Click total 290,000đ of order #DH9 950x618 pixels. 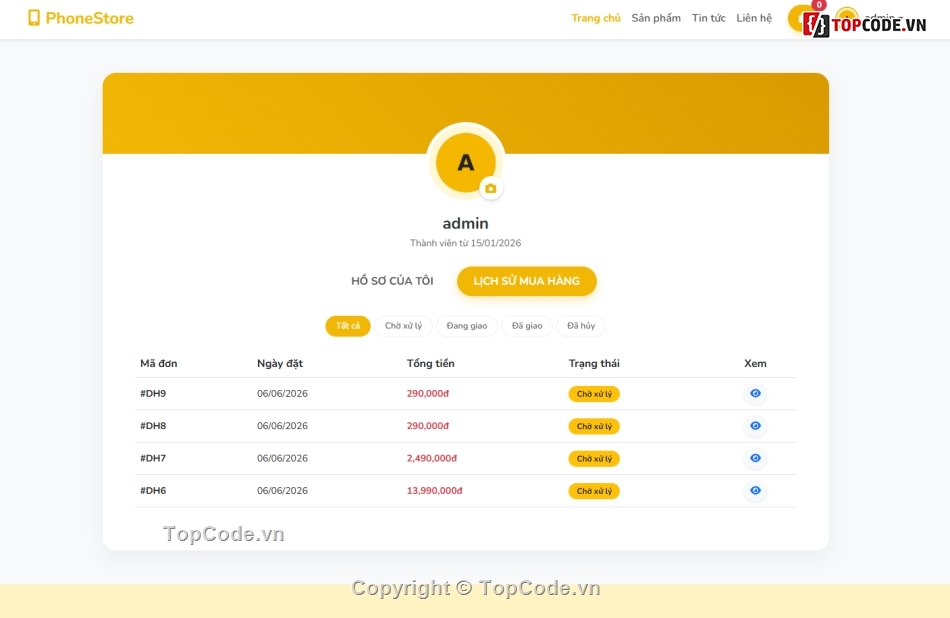[x=428, y=394]
